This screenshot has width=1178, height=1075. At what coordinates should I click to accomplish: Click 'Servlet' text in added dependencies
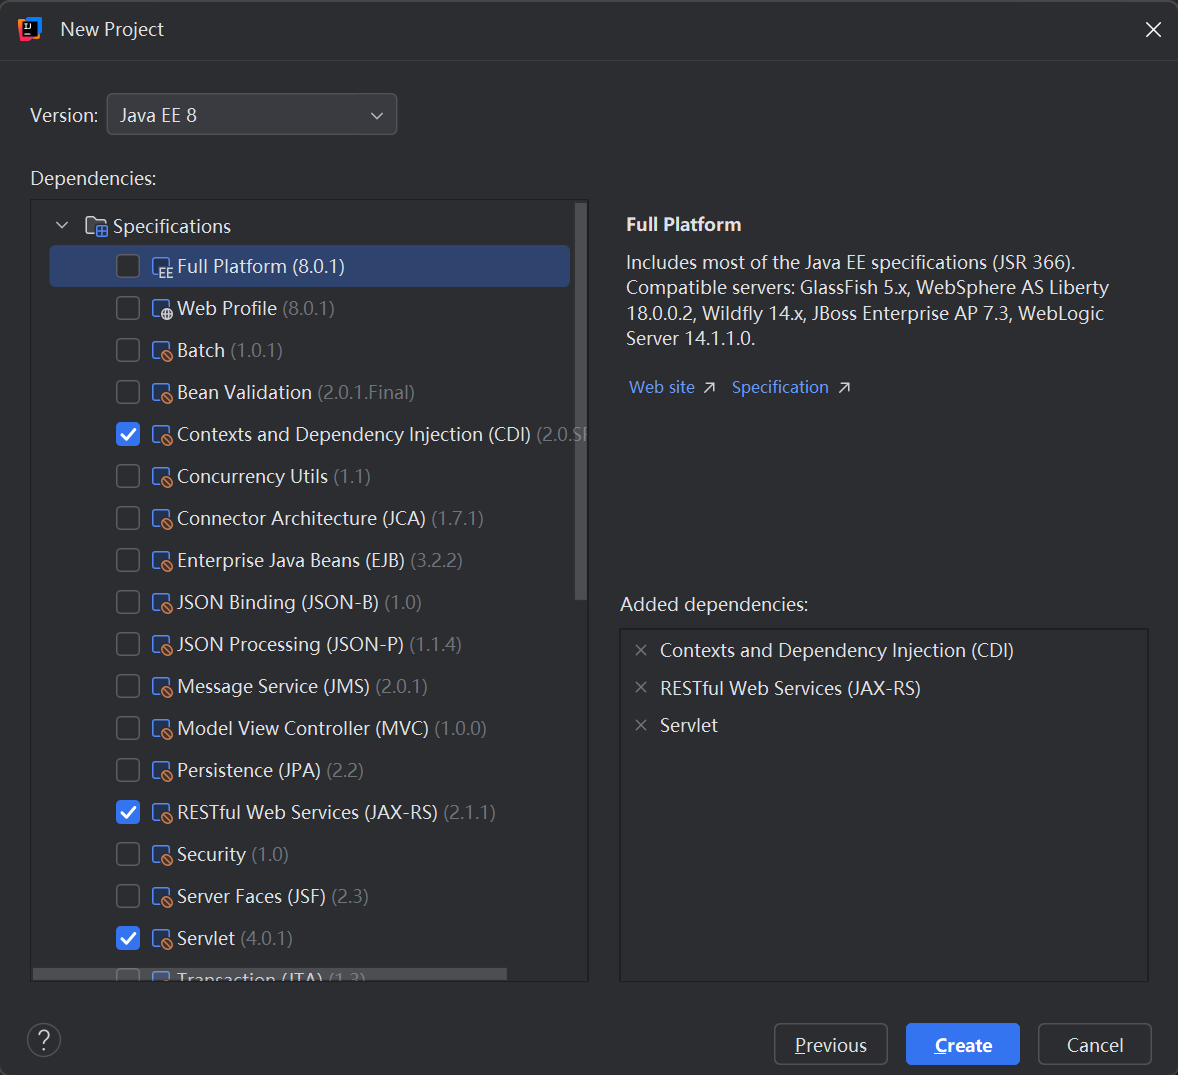[688, 725]
